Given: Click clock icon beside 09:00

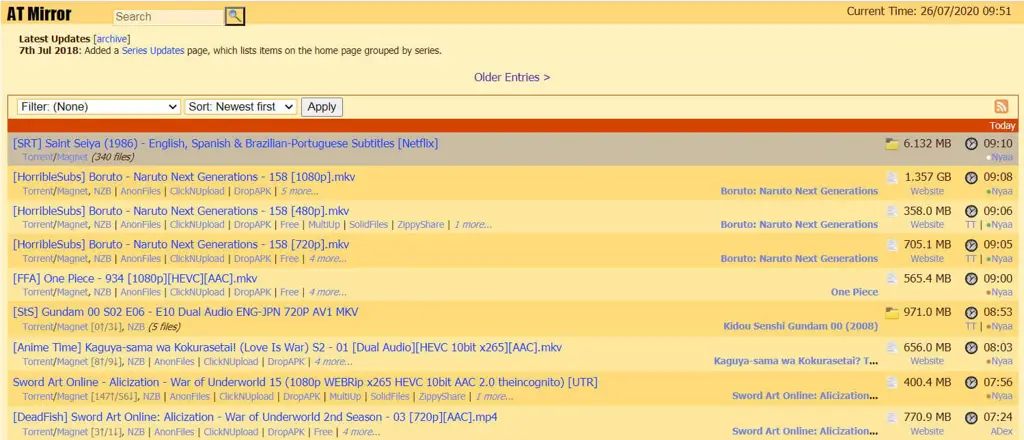Looking at the screenshot, I should pyautogui.click(x=971, y=279).
